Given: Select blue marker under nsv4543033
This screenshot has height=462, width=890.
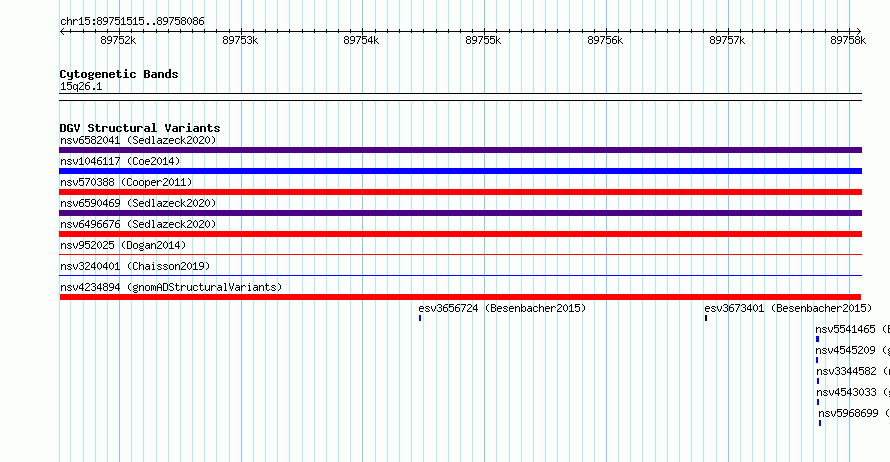Looking at the screenshot, I should [x=818, y=402].
